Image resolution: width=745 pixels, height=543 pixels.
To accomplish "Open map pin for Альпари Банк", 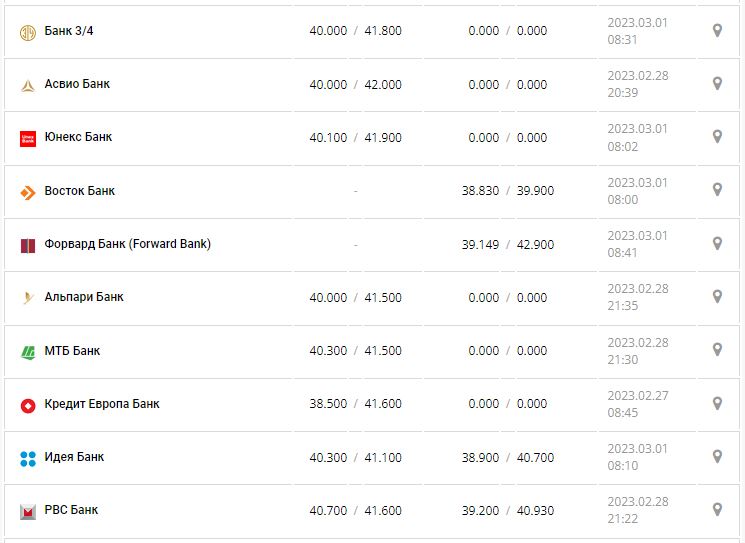I will (717, 297).
